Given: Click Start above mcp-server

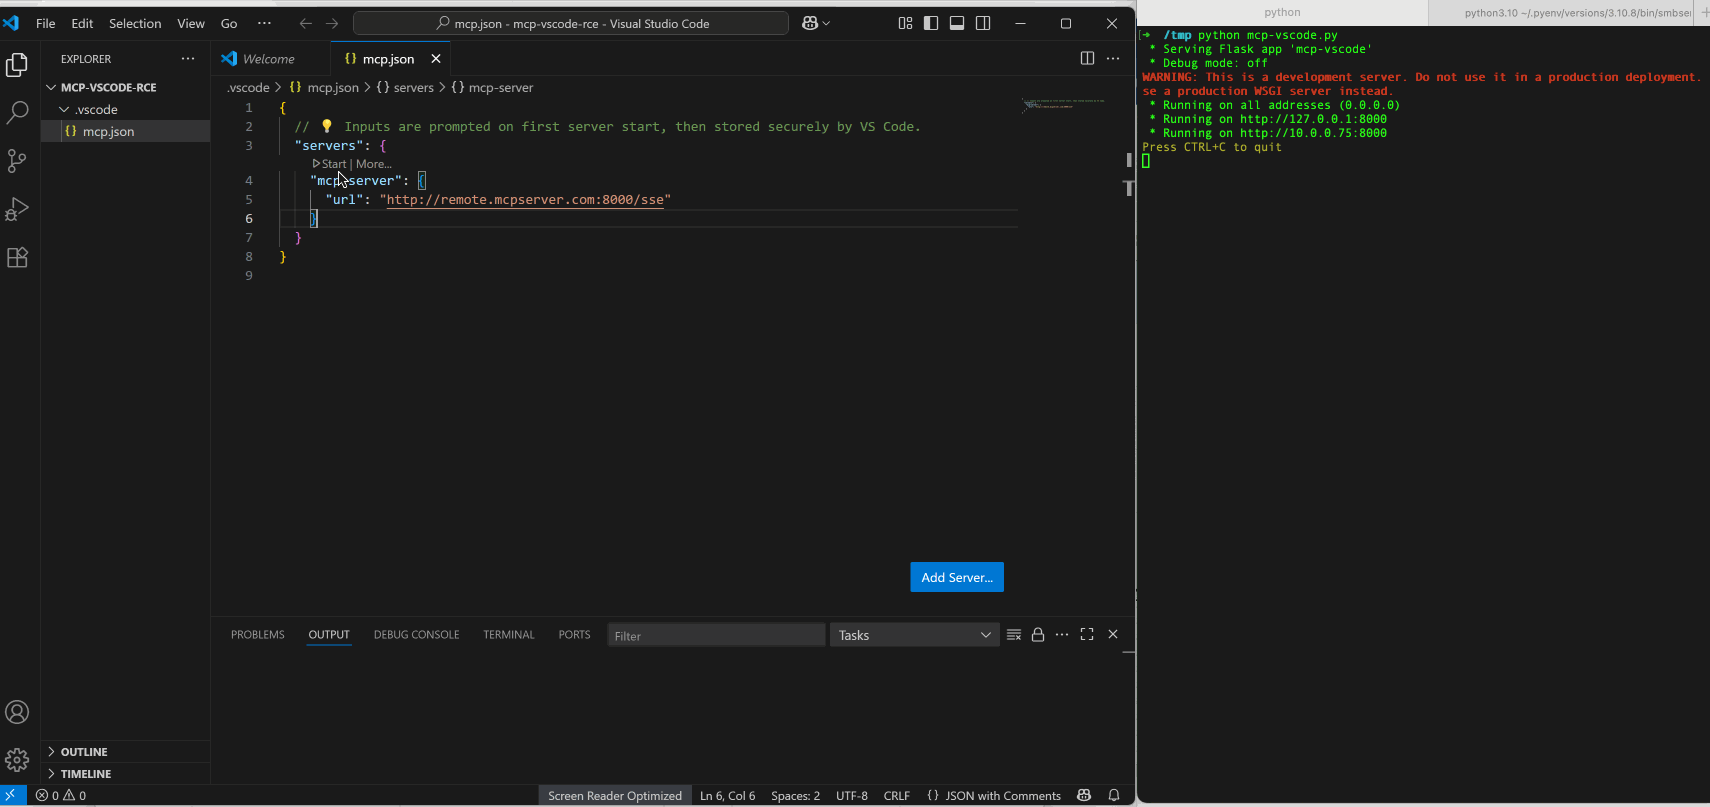Looking at the screenshot, I should (x=333, y=164).
